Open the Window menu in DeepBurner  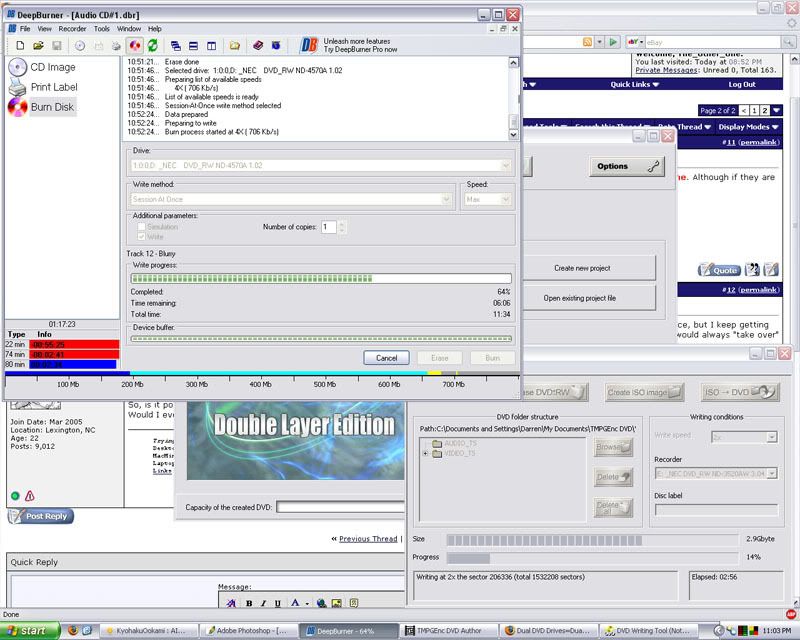[x=129, y=29]
